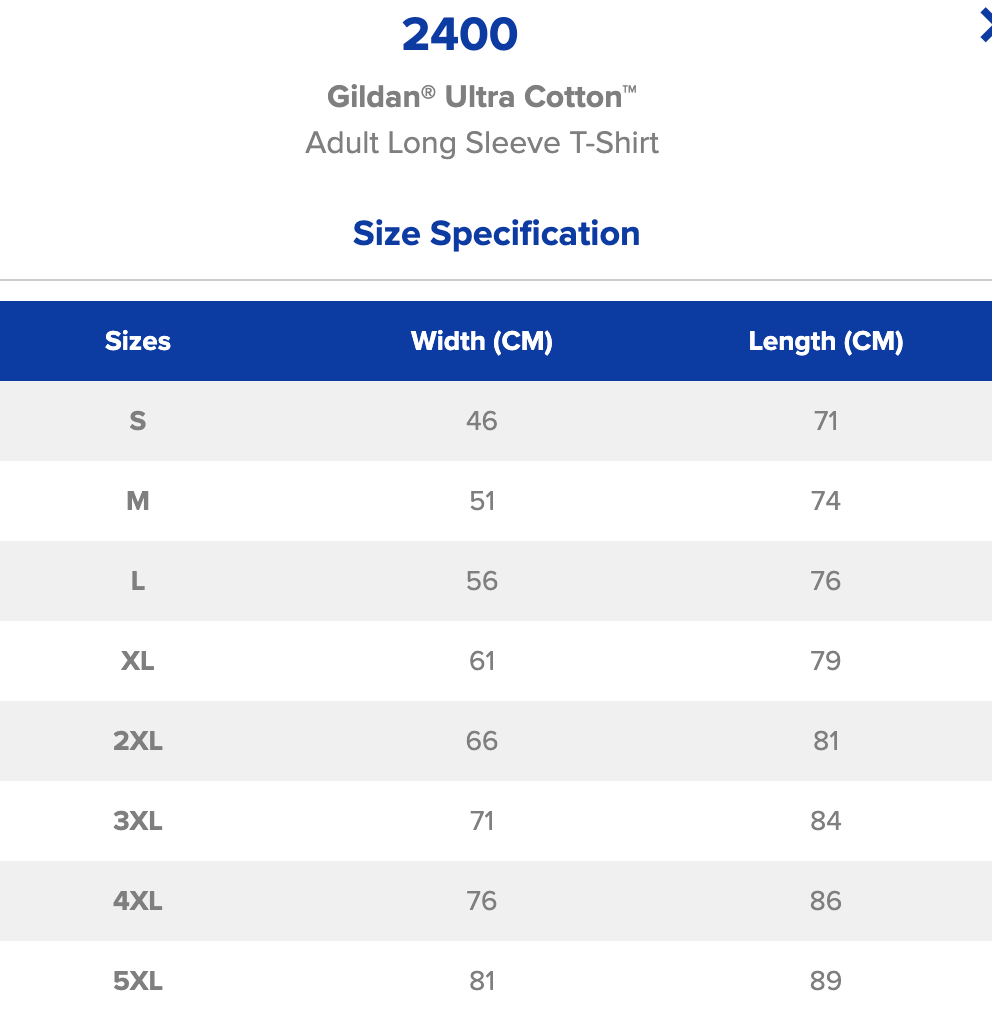992x1034 pixels.
Task: Click the Length (CM) column header
Action: pyautogui.click(x=826, y=341)
